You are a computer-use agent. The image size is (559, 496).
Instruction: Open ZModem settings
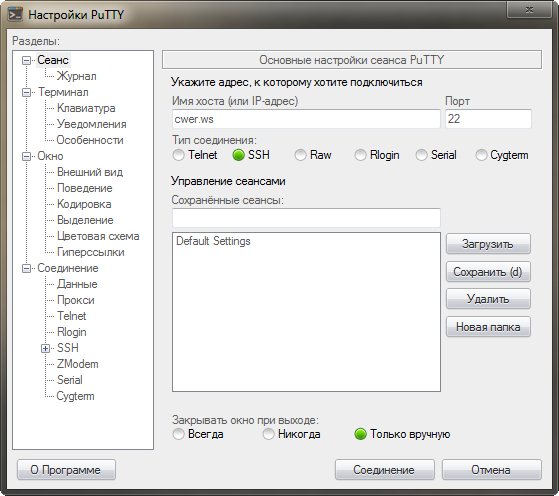point(77,364)
